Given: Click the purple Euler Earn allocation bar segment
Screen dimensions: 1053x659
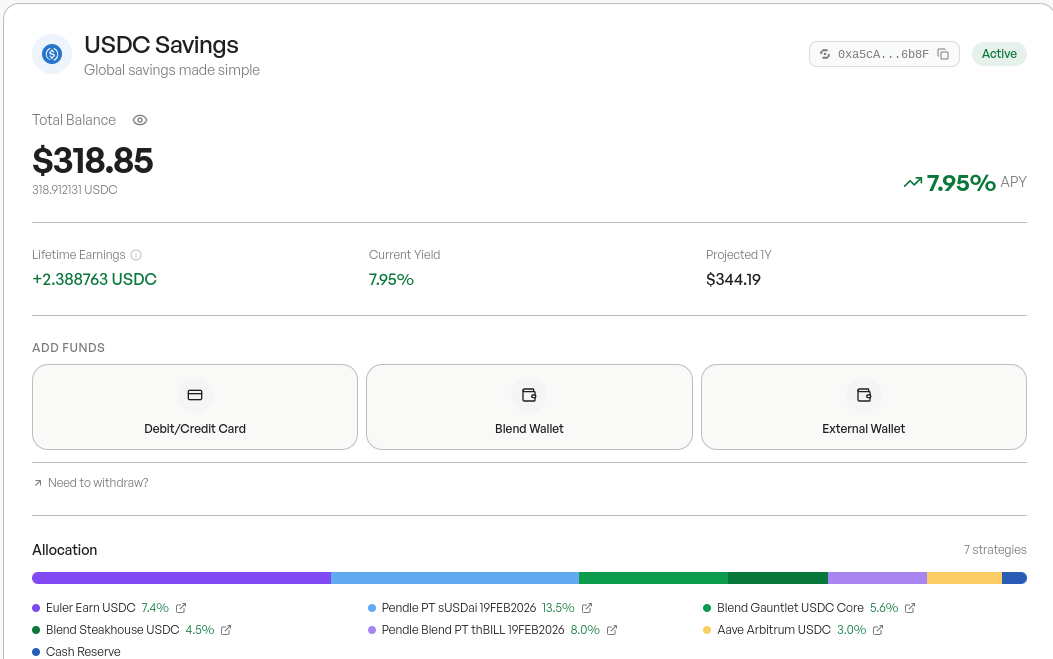Looking at the screenshot, I should (181, 578).
